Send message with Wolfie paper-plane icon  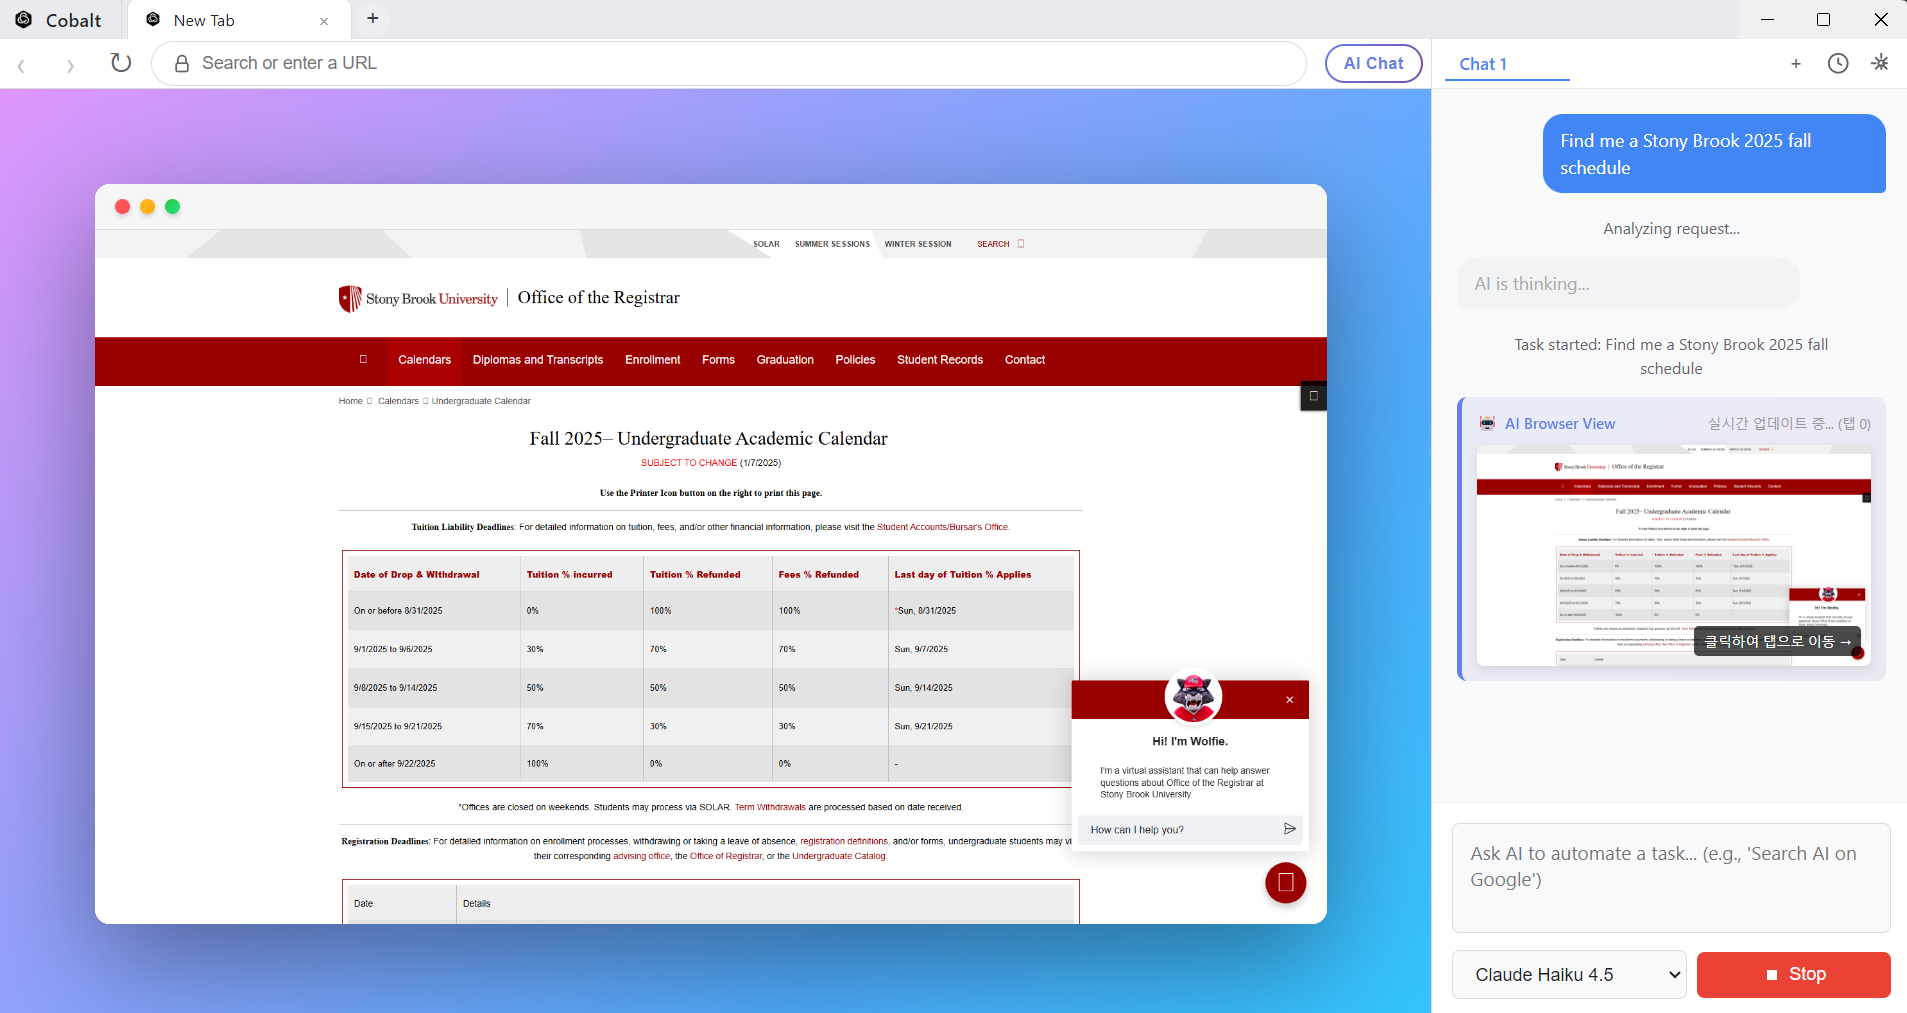pyautogui.click(x=1290, y=829)
